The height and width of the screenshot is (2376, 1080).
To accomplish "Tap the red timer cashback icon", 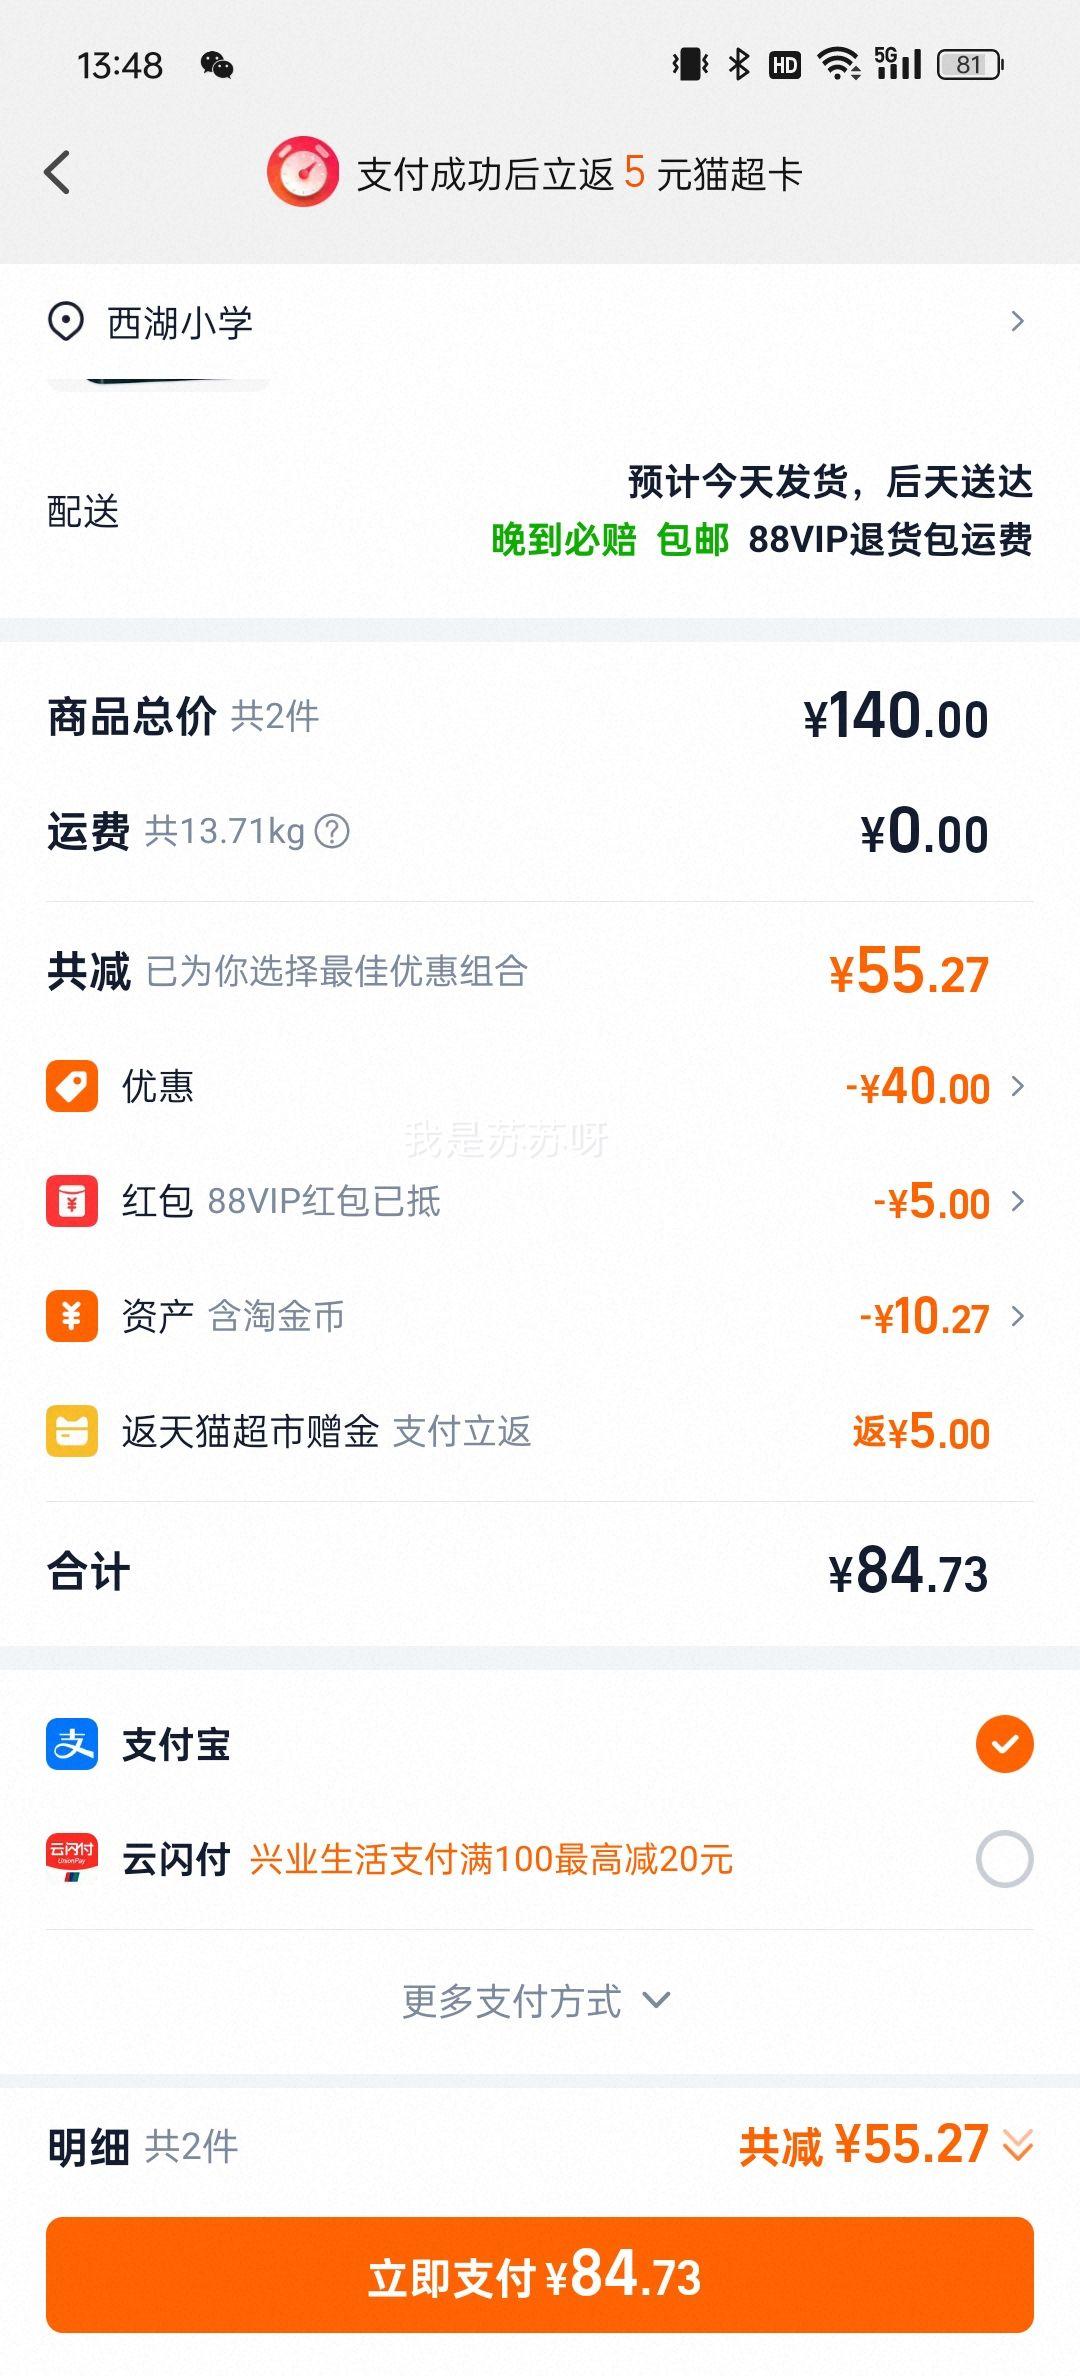I will pyautogui.click(x=302, y=172).
